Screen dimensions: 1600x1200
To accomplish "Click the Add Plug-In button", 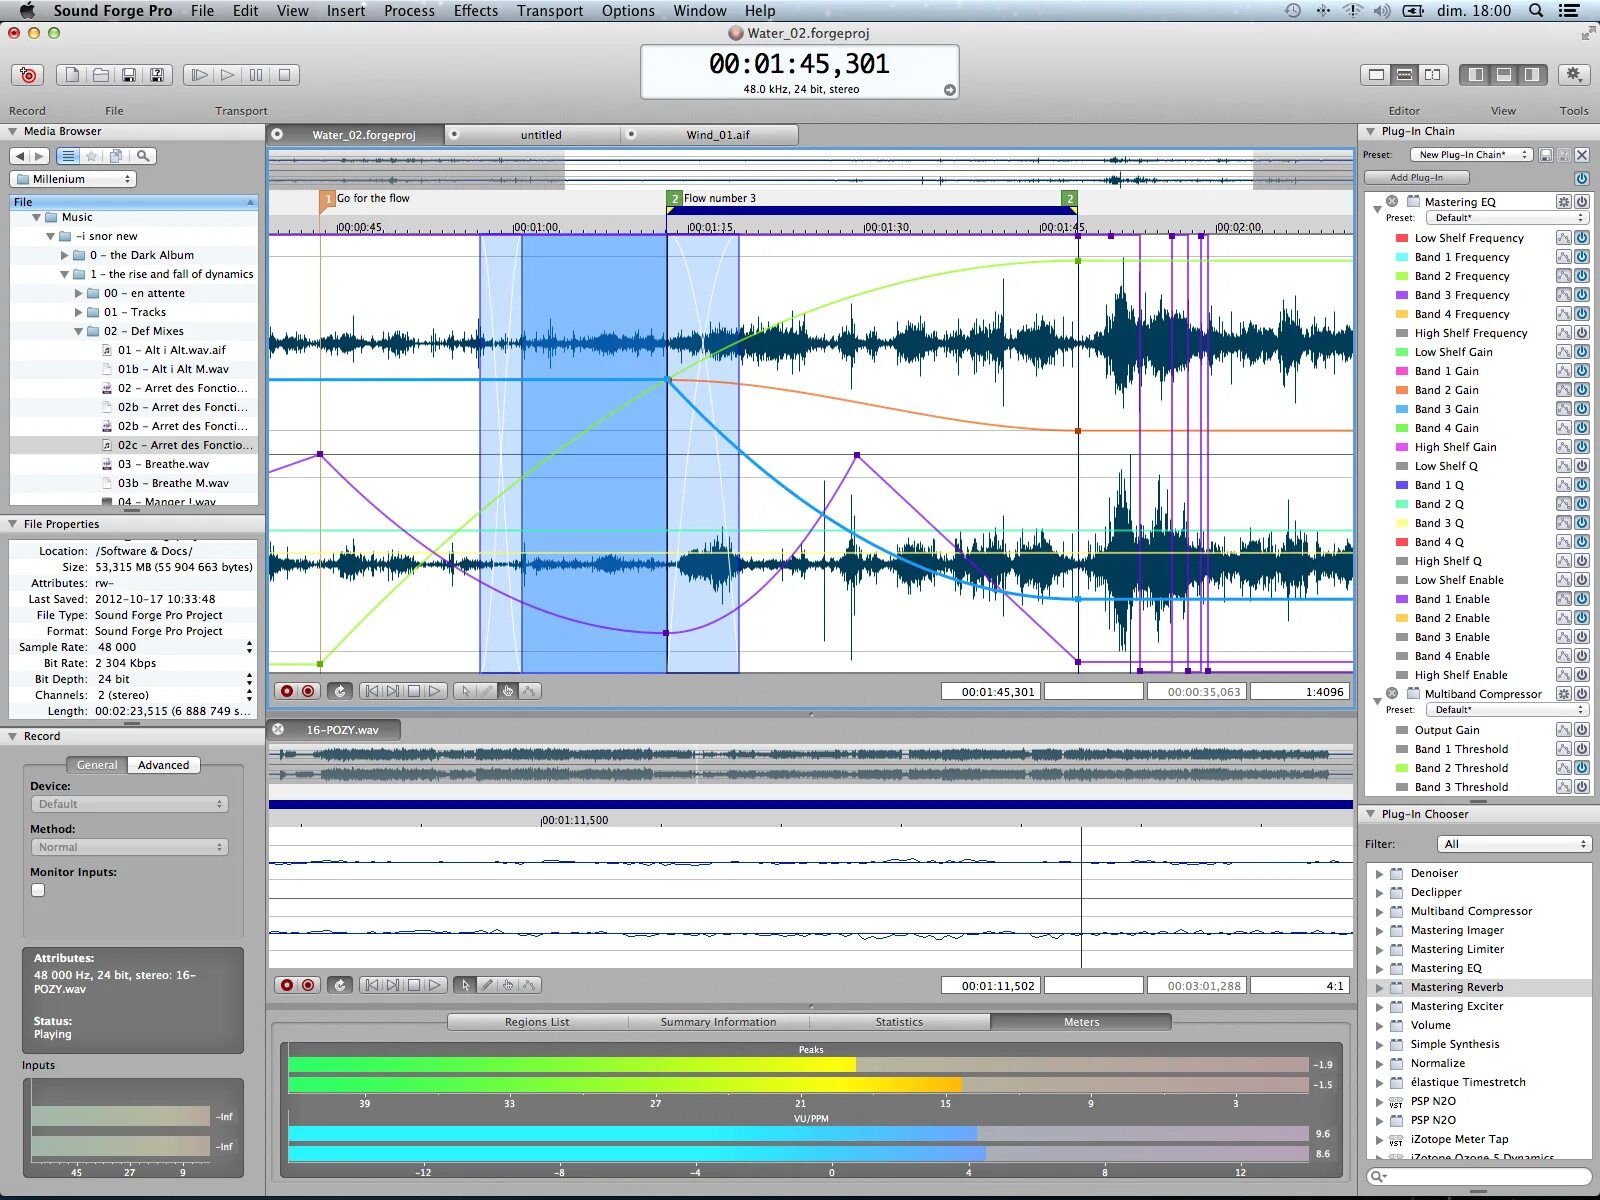I will pos(1417,178).
